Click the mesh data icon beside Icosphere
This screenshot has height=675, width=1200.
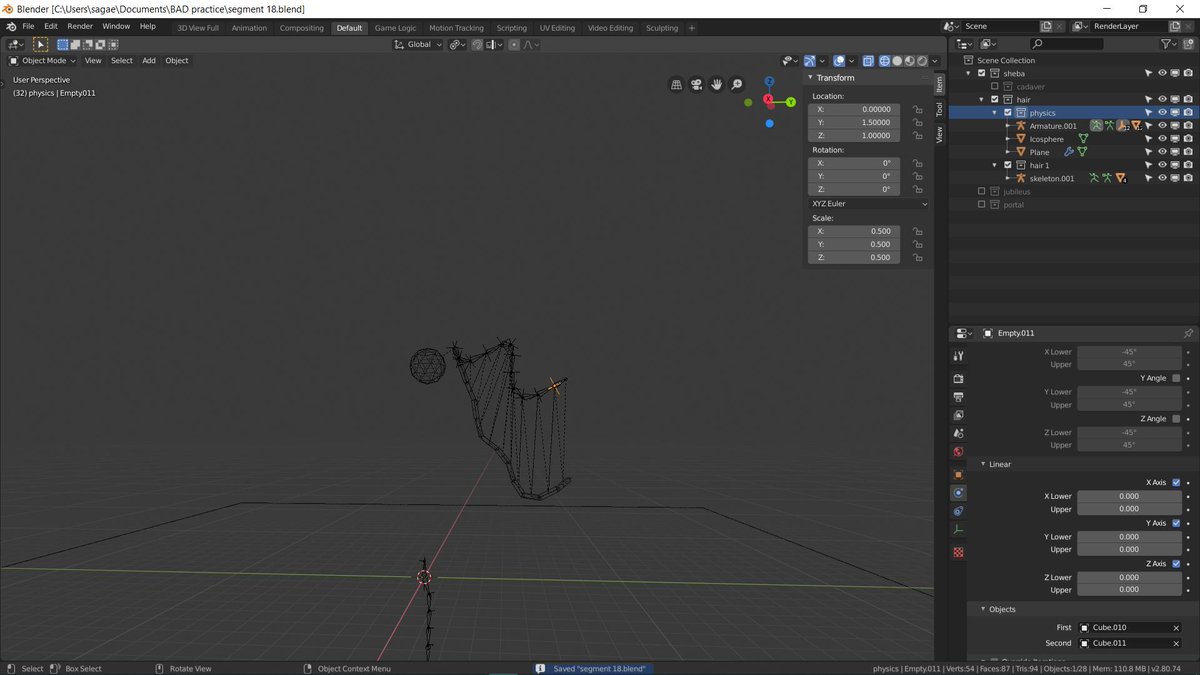[x=1083, y=139]
